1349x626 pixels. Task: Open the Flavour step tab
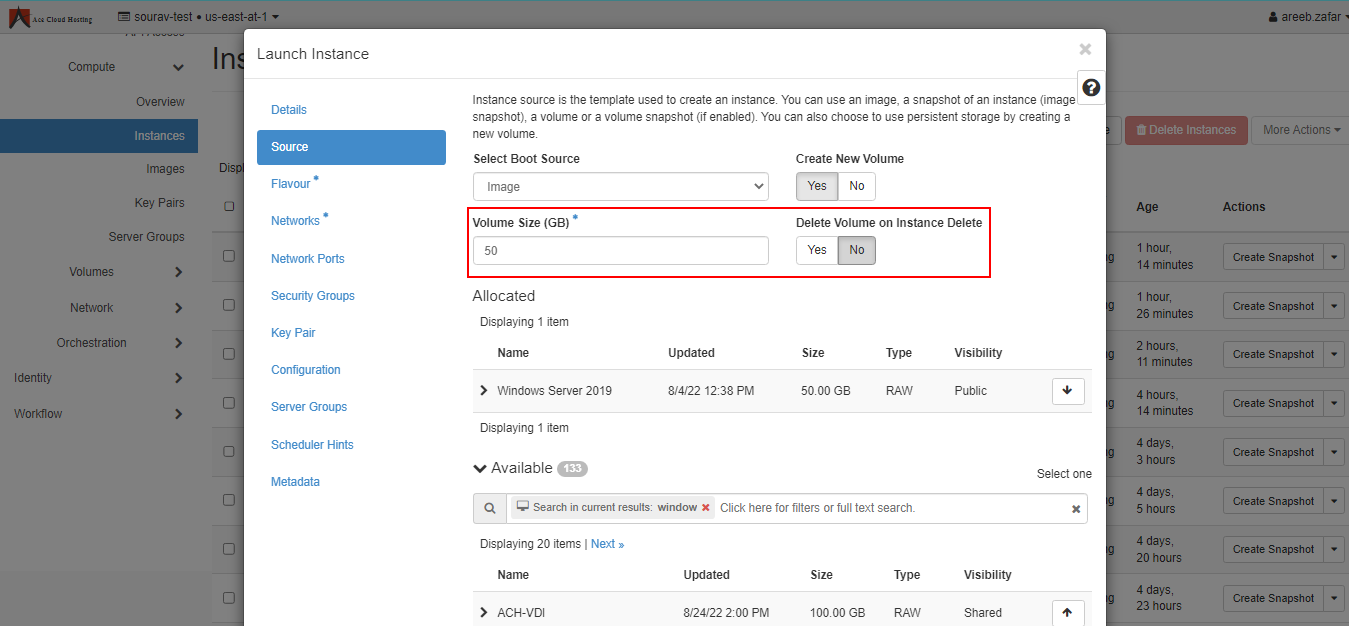pos(291,184)
